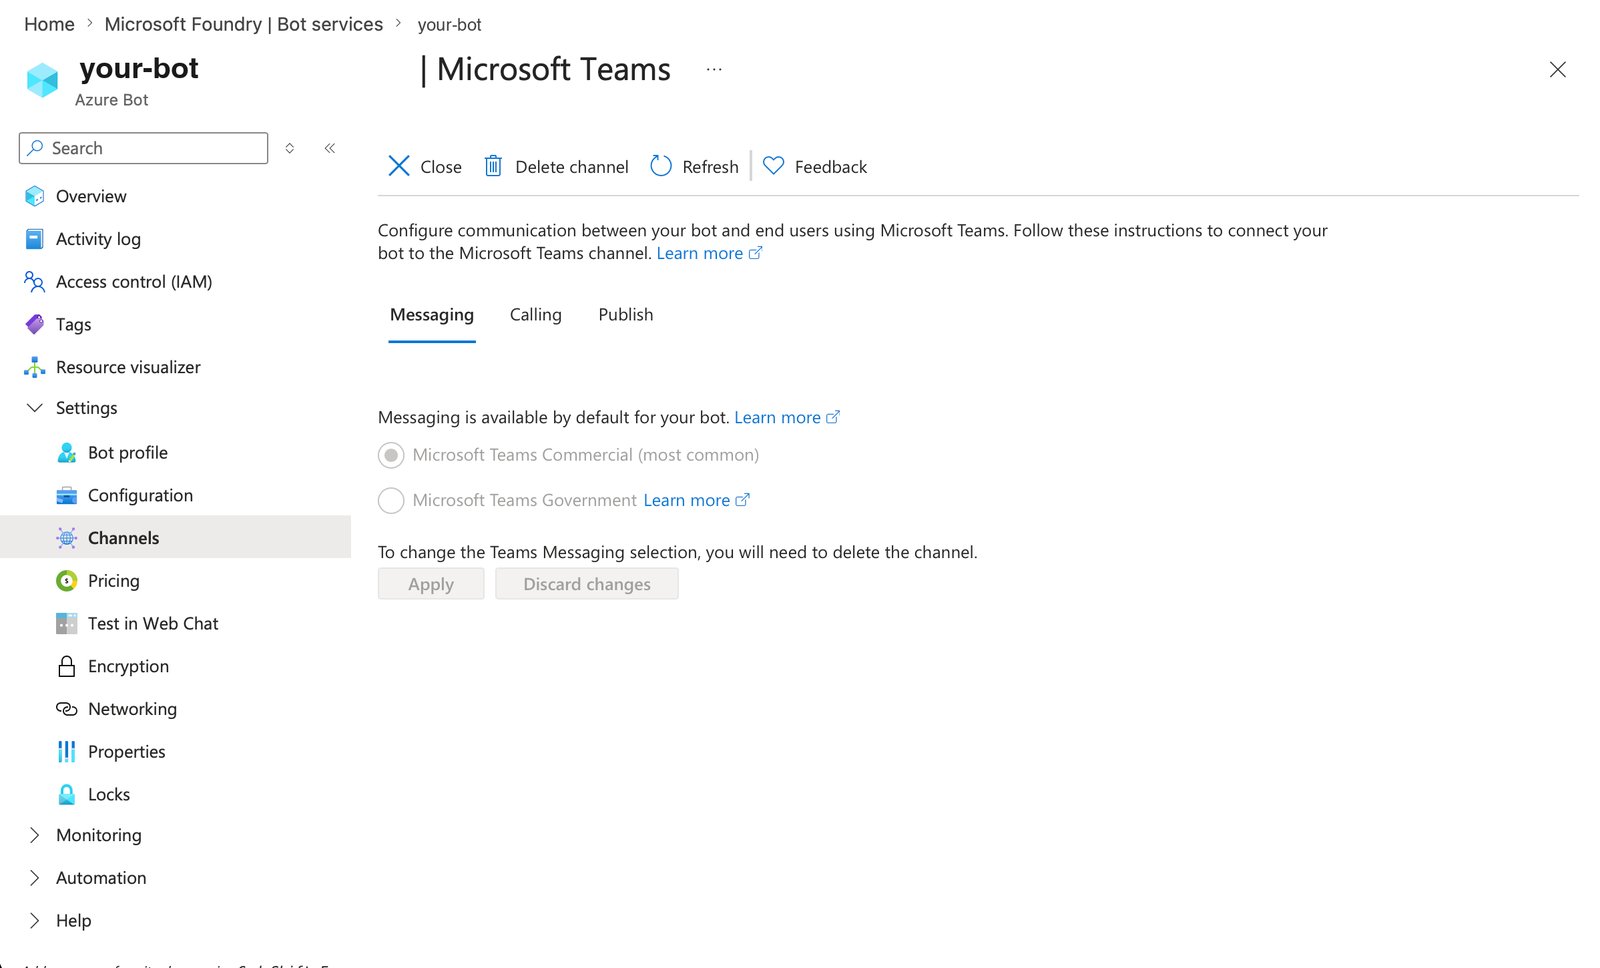Click the Configuration toolbox icon

click(x=67, y=496)
